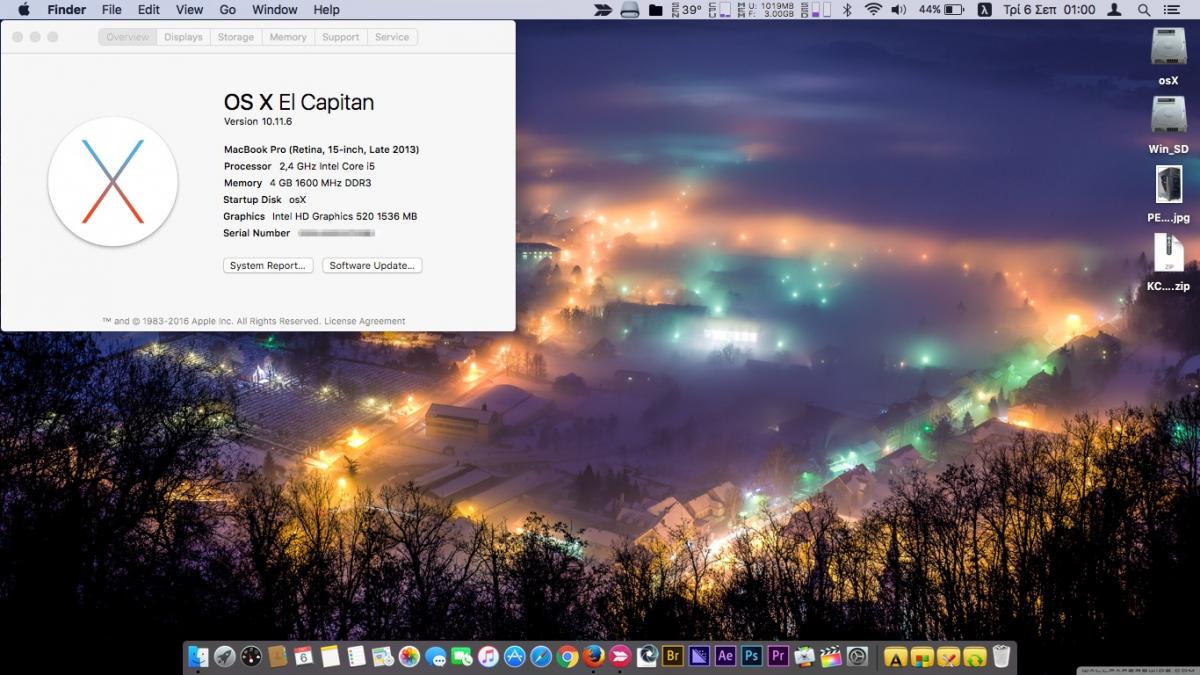Open yellow Utilities tools folder in Dock
This screenshot has width=1200, height=675.
click(948, 657)
